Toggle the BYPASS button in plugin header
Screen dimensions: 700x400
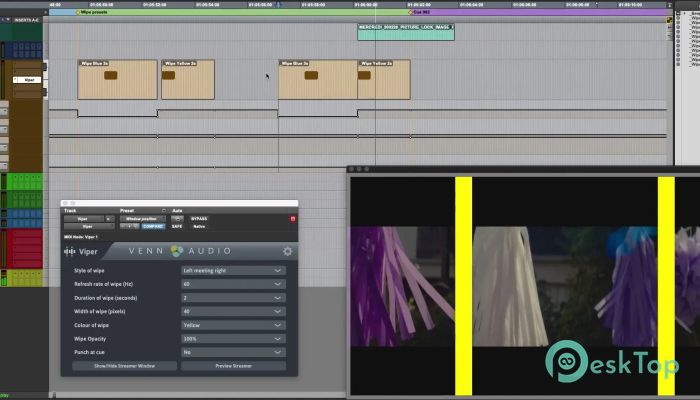[199, 219]
